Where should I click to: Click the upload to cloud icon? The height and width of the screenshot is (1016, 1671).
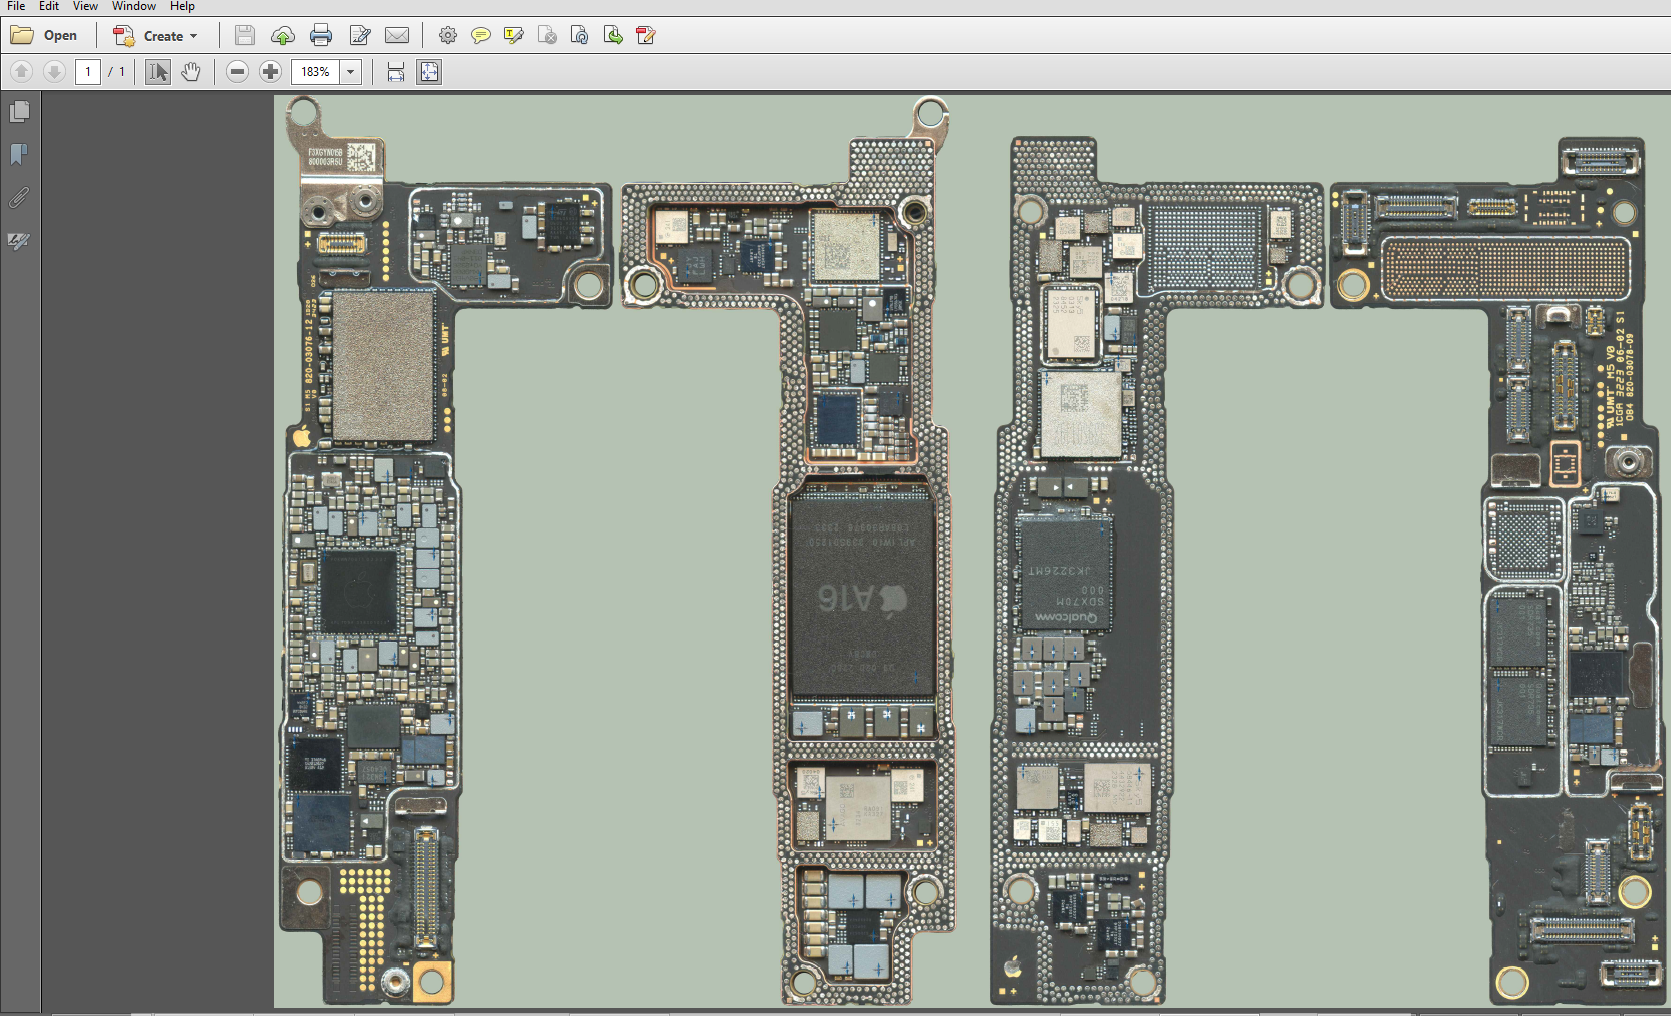click(283, 36)
